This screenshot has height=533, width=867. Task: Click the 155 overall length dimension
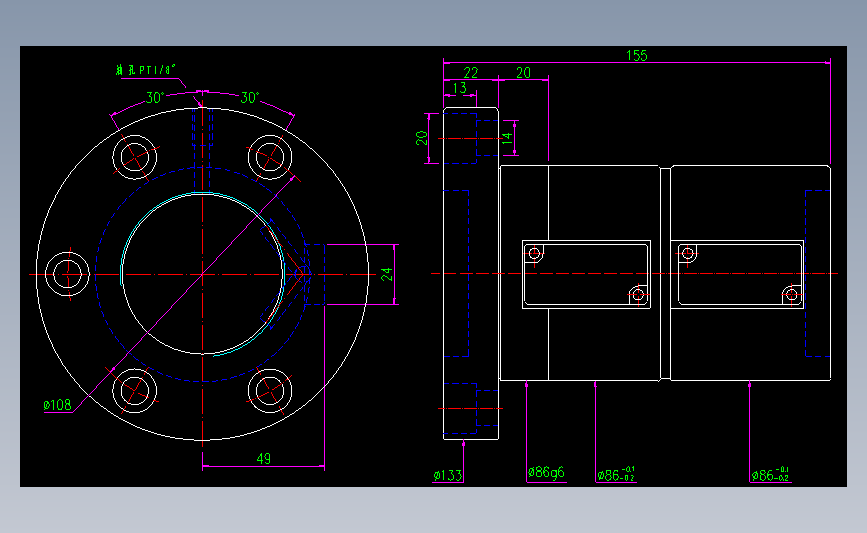(x=636, y=55)
